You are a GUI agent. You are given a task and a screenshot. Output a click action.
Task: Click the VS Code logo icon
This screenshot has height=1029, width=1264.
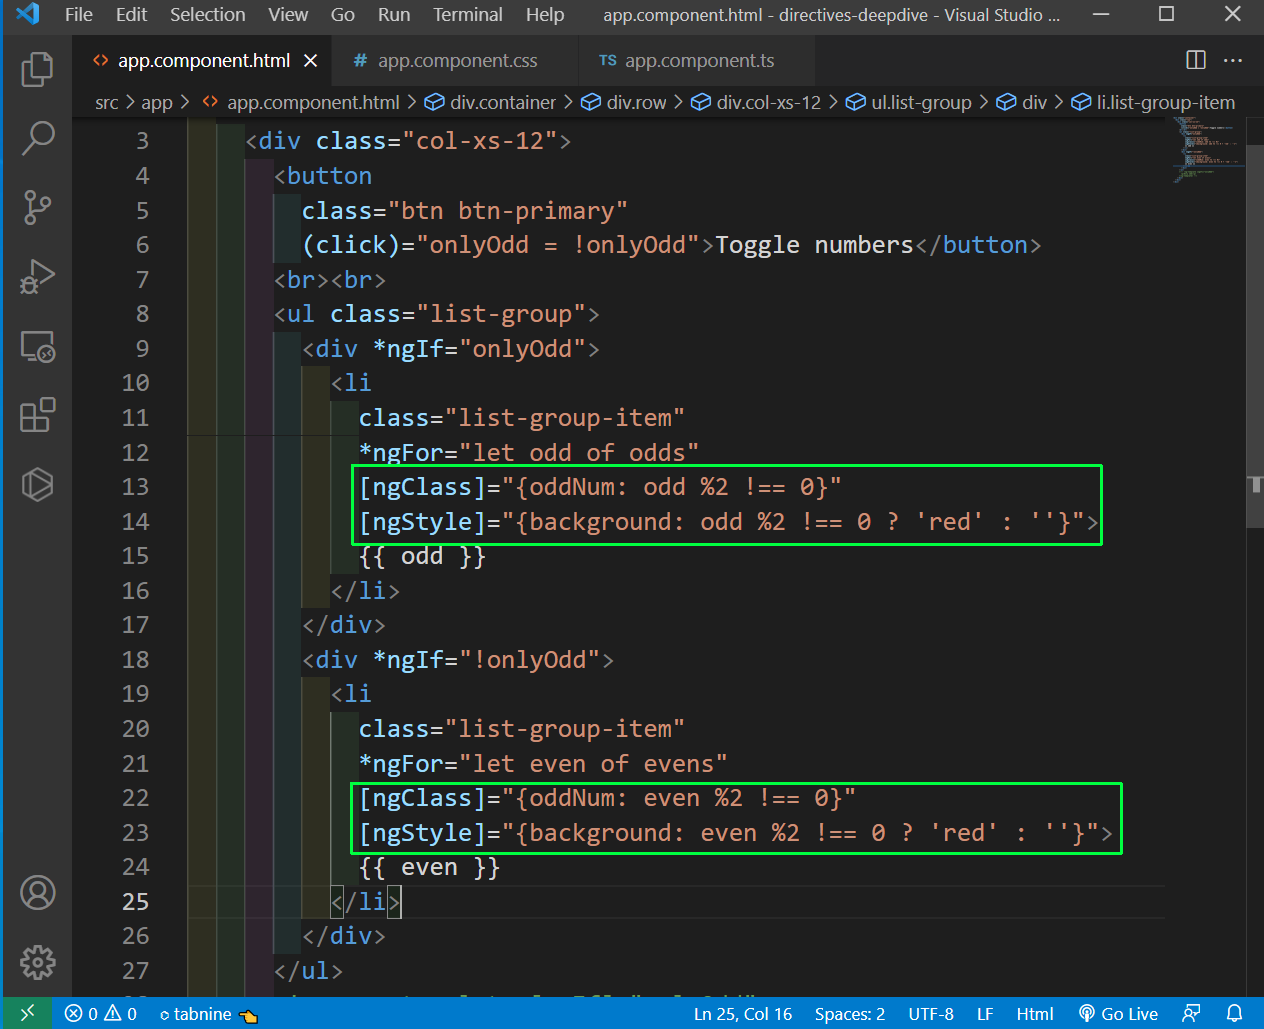[x=28, y=14]
